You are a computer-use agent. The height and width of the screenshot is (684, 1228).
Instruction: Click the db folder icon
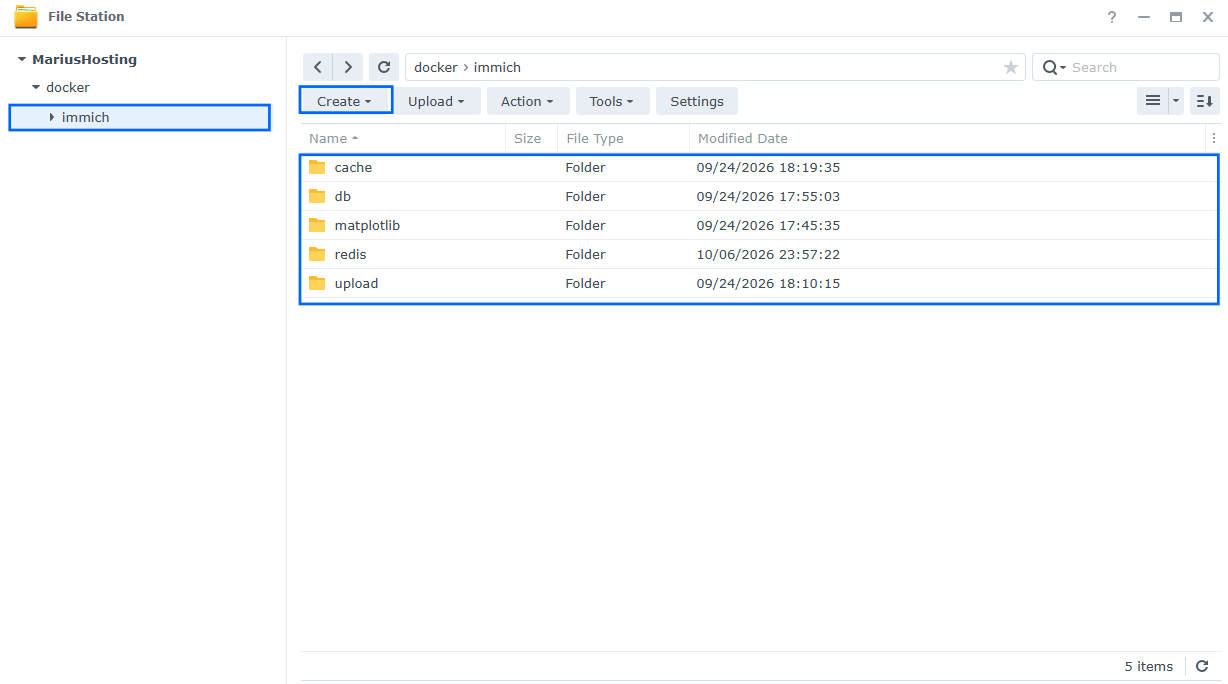317,196
